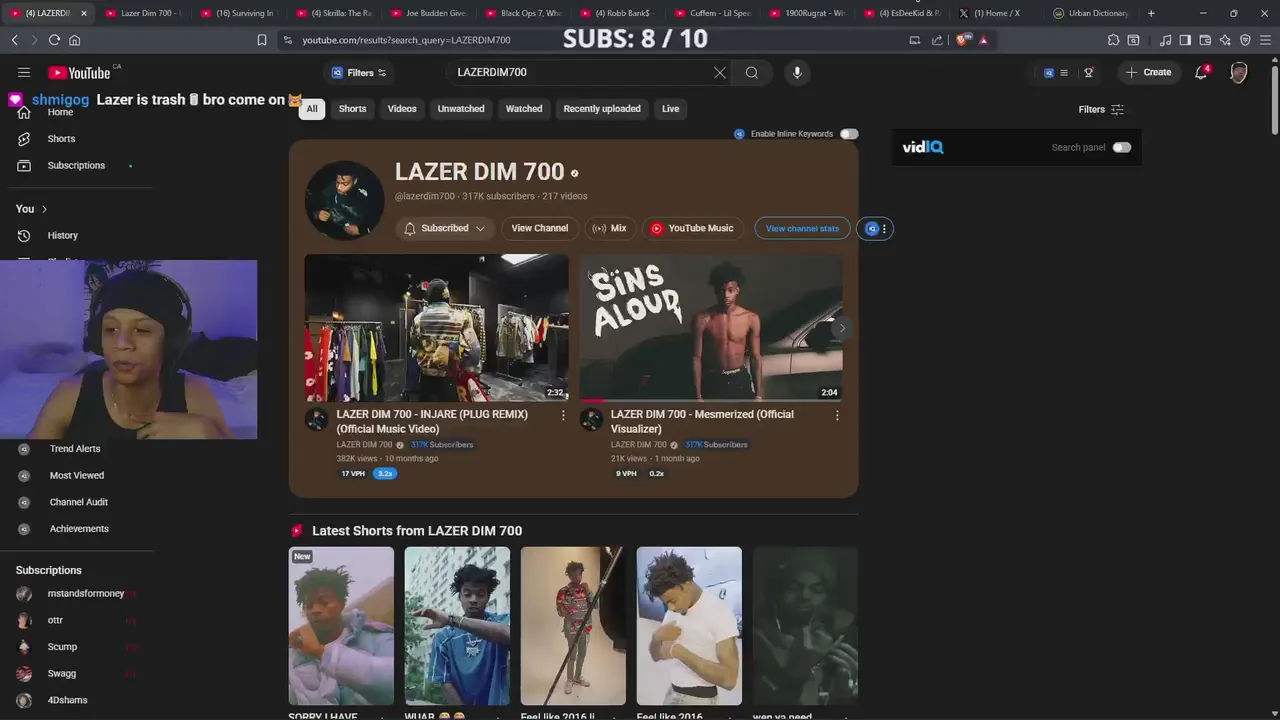
Task: Open Subscriptions in the sidebar
Action: (x=76, y=165)
